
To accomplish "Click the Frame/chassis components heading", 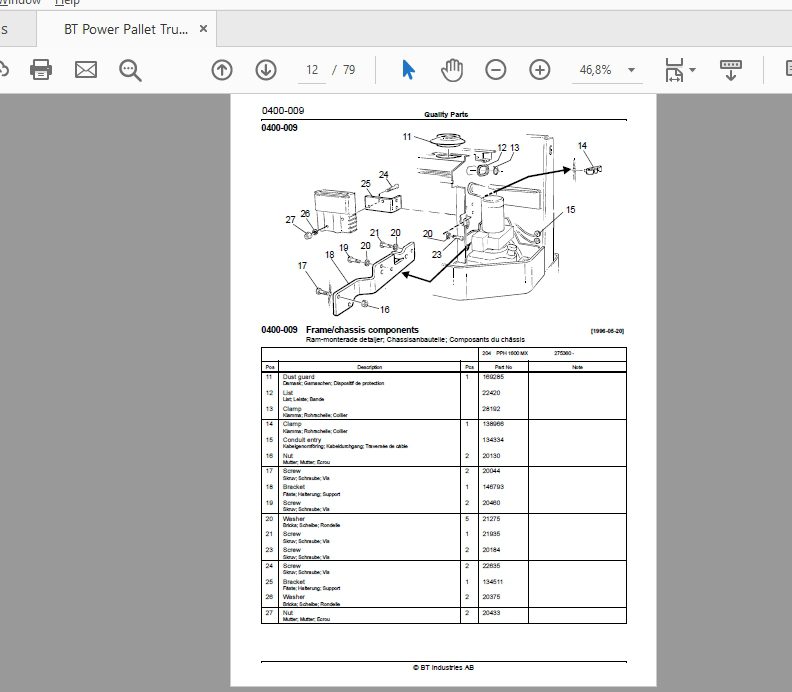I will [362, 330].
